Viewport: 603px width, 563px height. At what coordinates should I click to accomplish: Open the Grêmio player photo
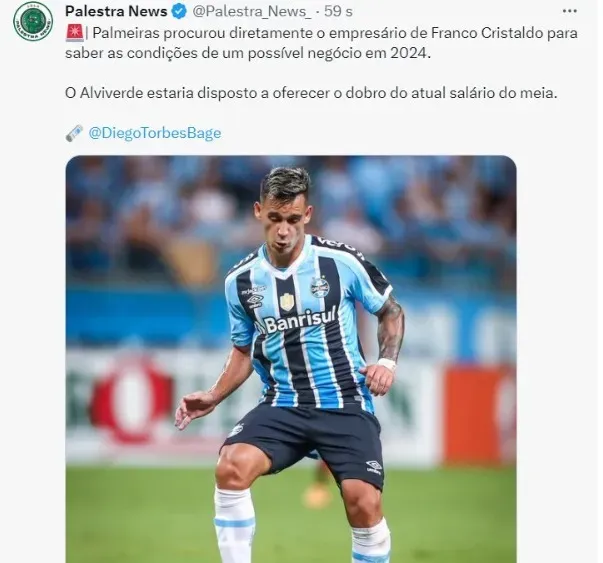(291, 359)
